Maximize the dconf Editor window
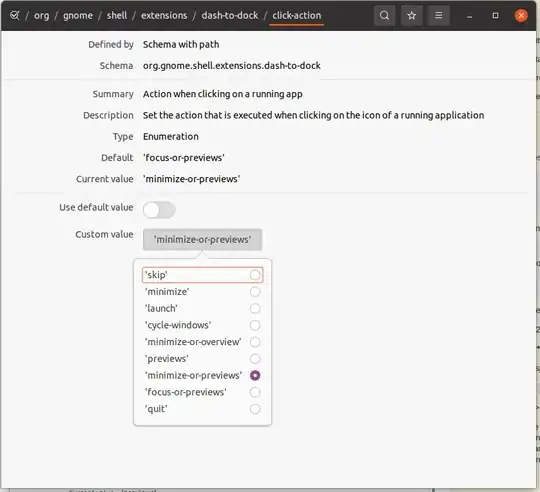Image resolution: width=540 pixels, height=492 pixels. coord(495,15)
